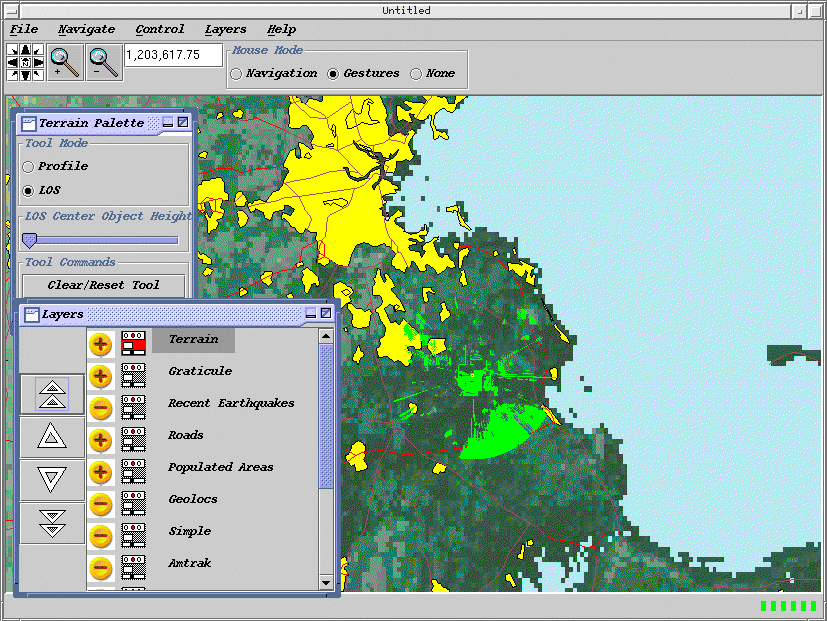Open the Navigate menu
The height and width of the screenshot is (621, 827).
(x=86, y=30)
